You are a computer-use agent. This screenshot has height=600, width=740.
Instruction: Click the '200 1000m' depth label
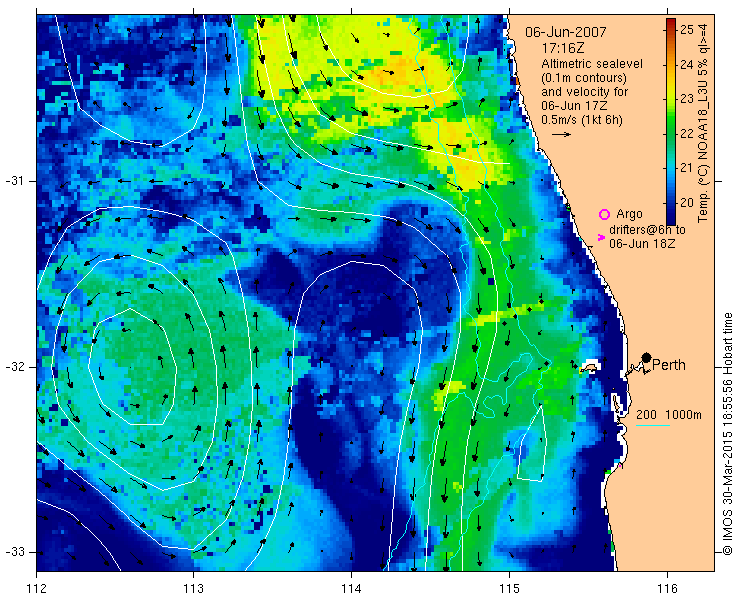pos(669,415)
